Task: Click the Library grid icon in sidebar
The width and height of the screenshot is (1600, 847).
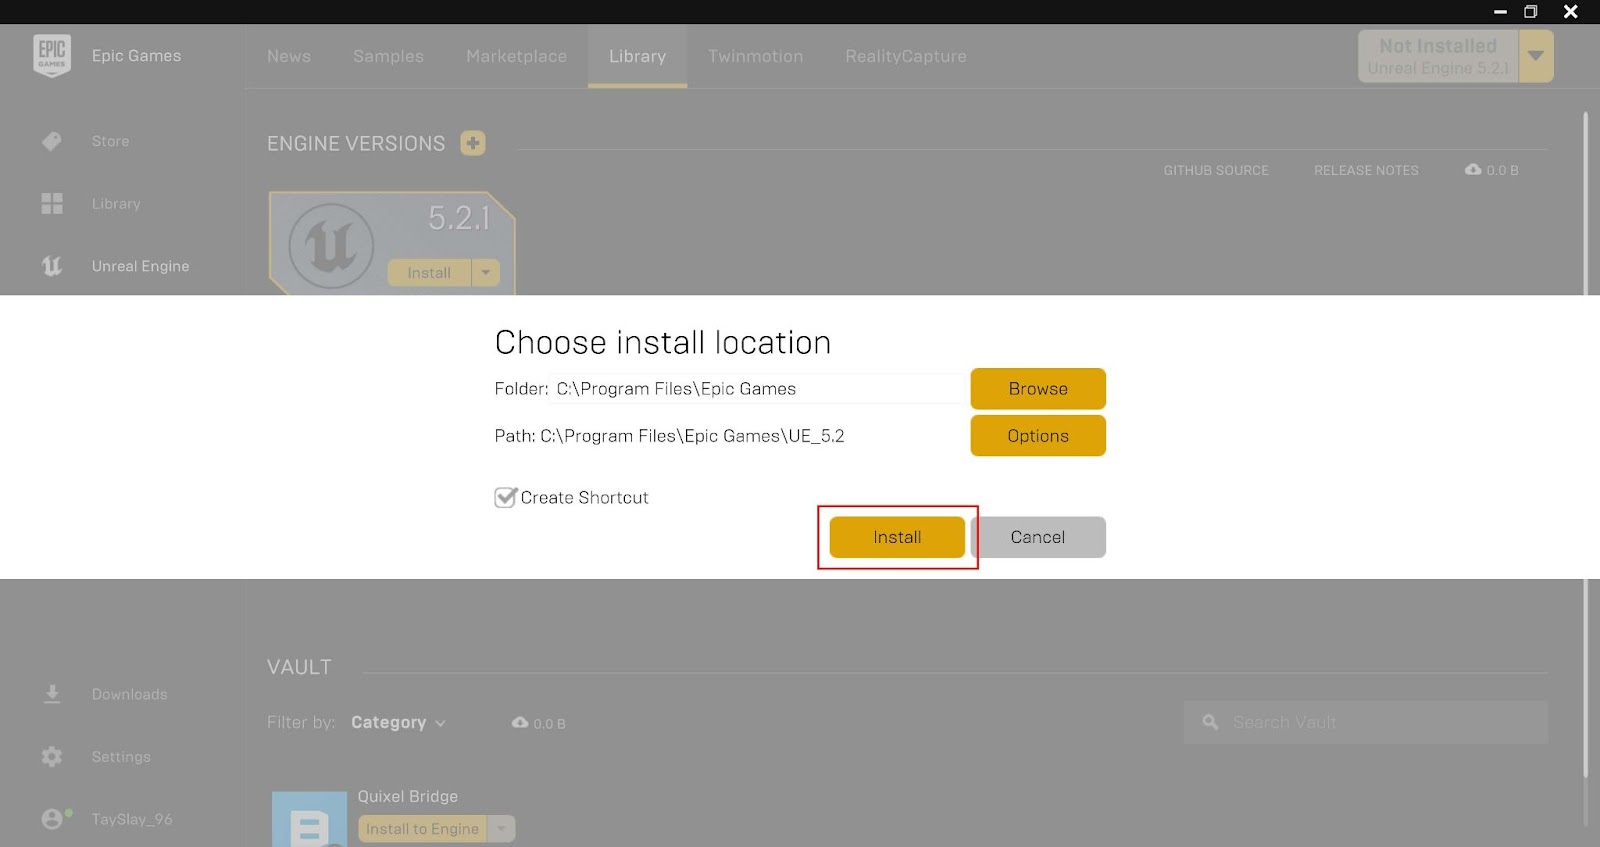Action: click(x=52, y=203)
